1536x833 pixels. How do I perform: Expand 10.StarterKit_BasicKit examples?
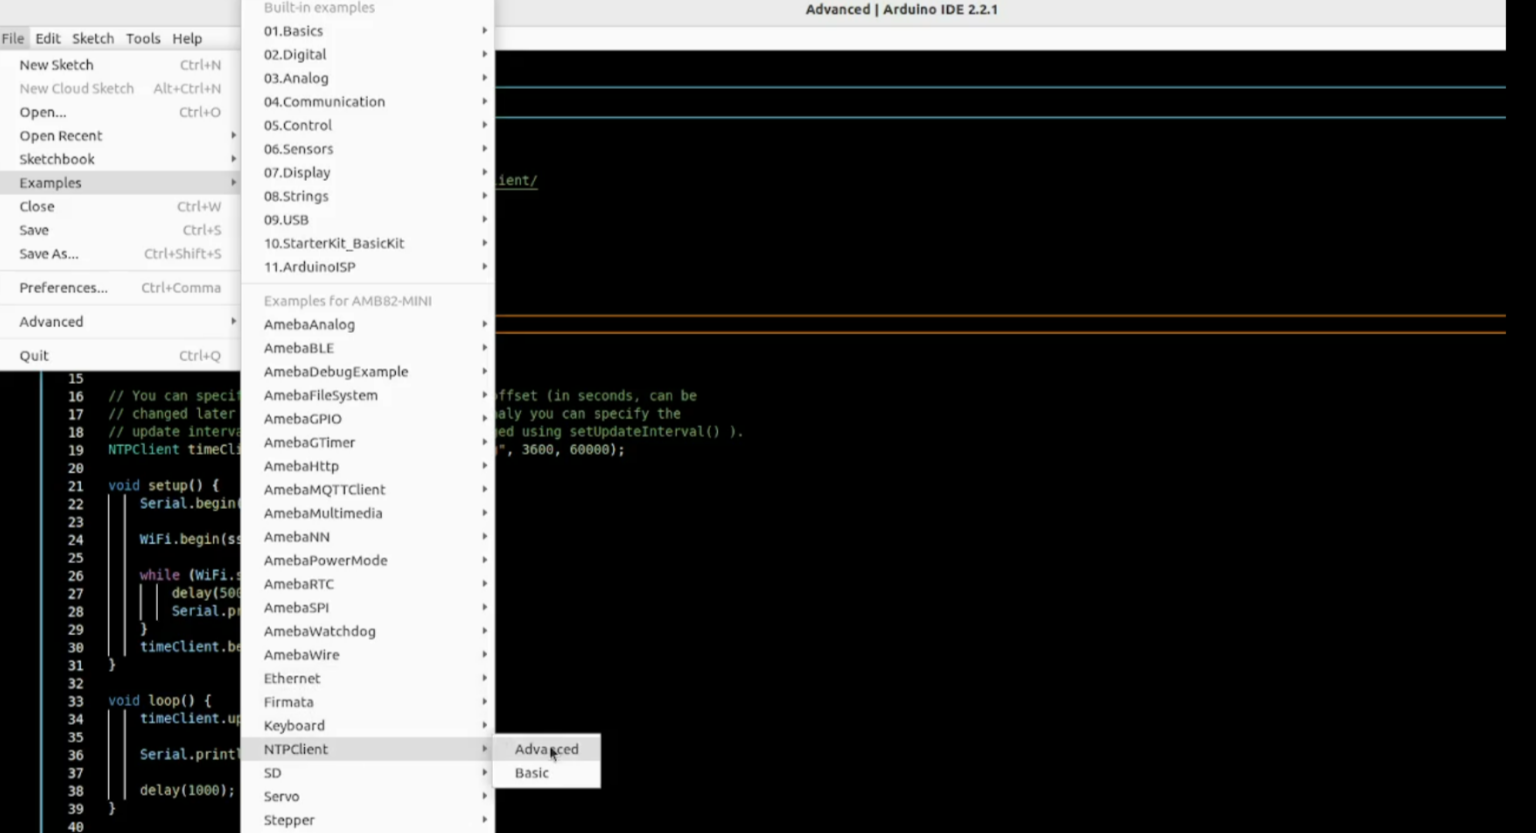368,243
